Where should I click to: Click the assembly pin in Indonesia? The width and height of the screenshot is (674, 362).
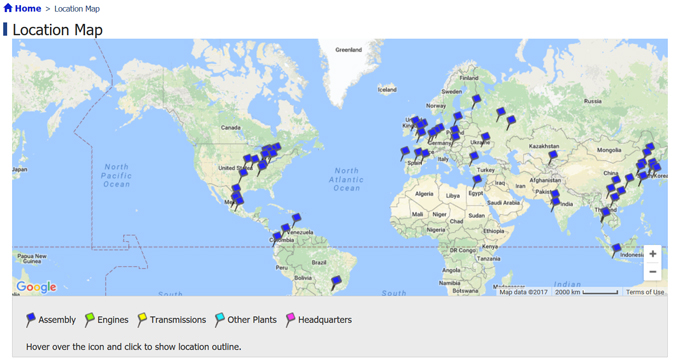click(616, 250)
